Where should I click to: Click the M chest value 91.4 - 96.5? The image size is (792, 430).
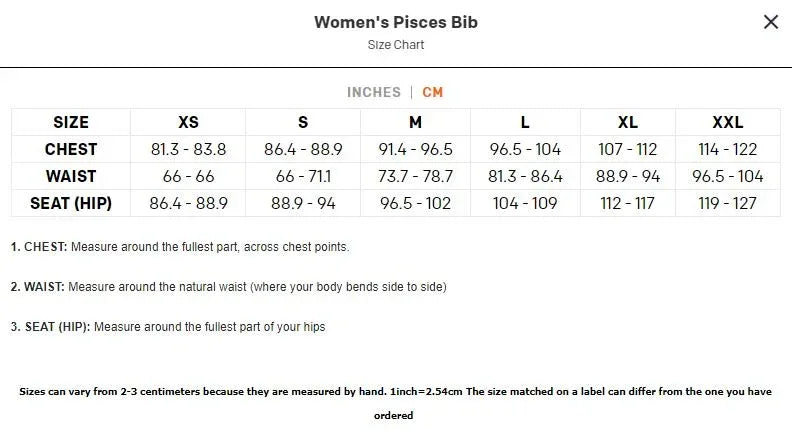[415, 150]
